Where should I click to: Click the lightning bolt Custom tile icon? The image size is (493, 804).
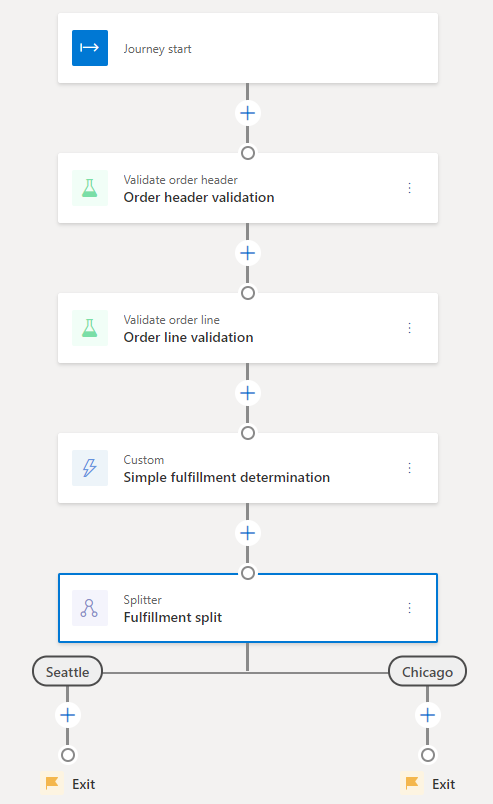90,468
